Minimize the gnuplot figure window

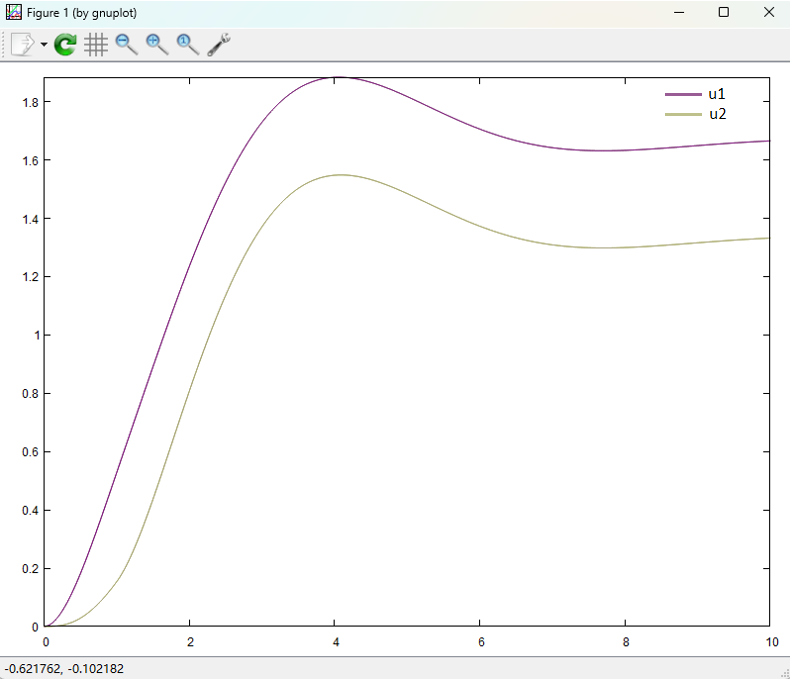tap(679, 13)
